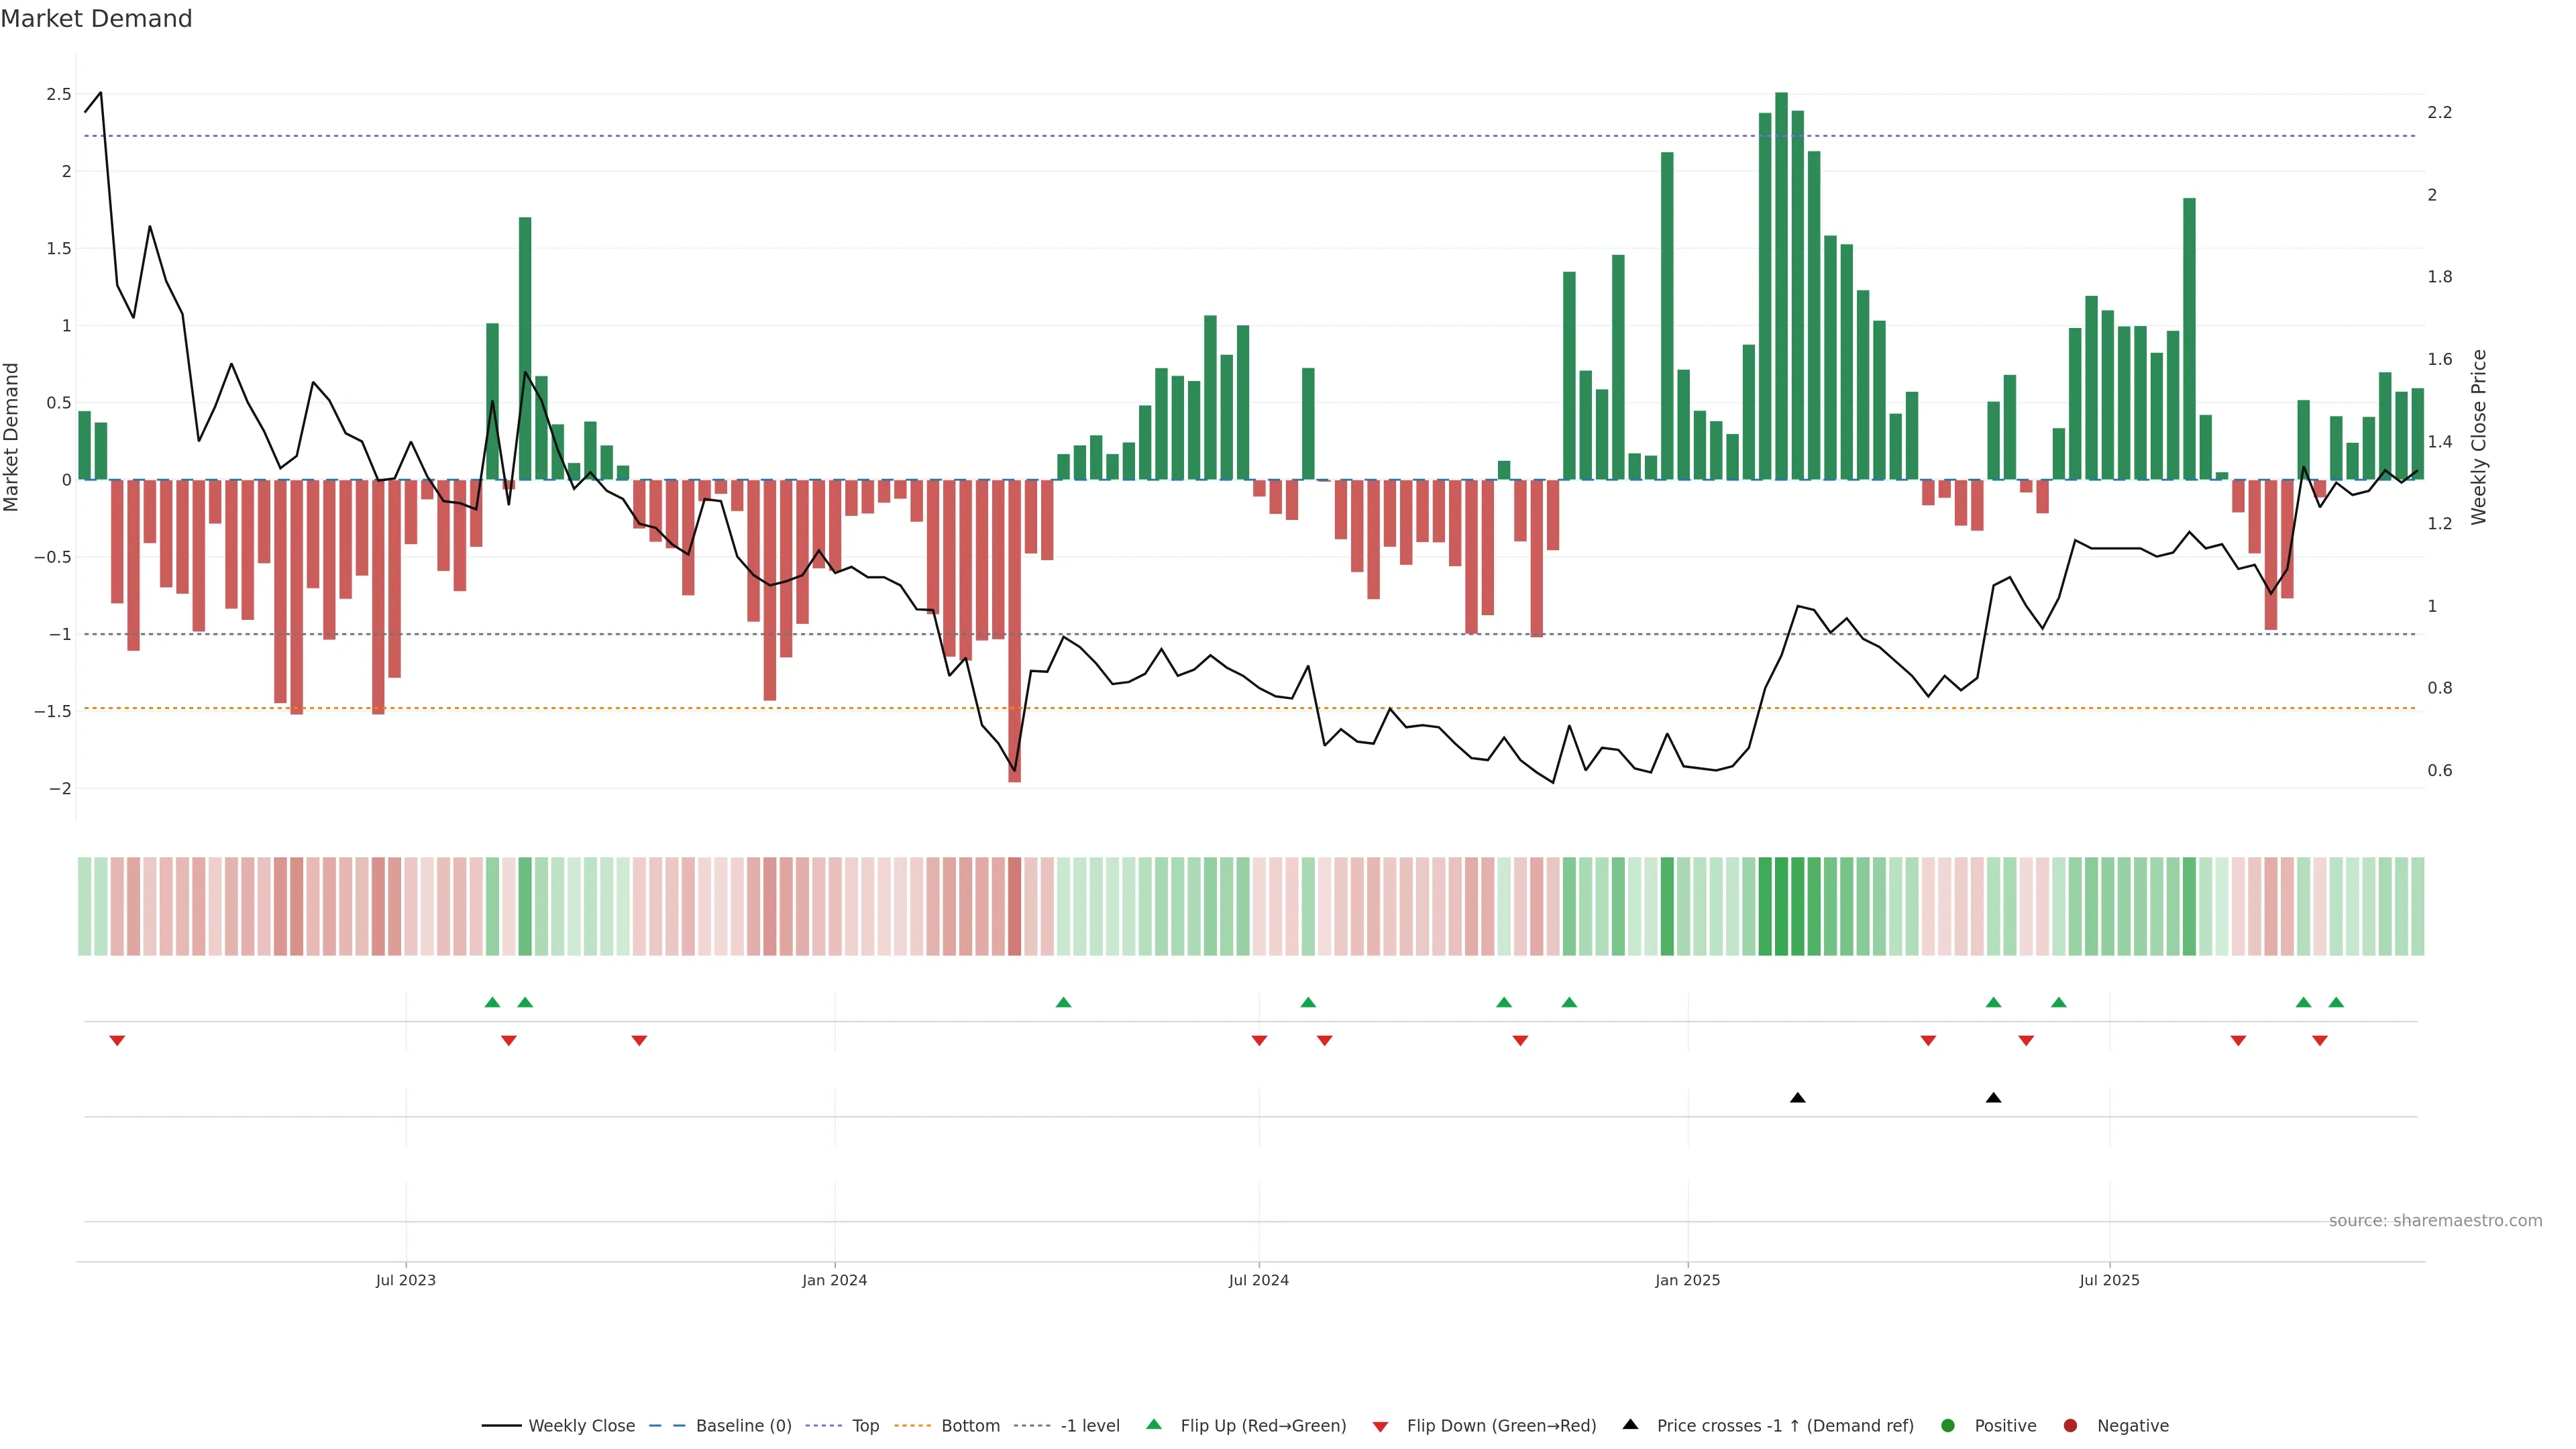The height and width of the screenshot is (1449, 2576).
Task: Click Flip Down red triangle legend icon
Action: pyautogui.click(x=1380, y=1426)
